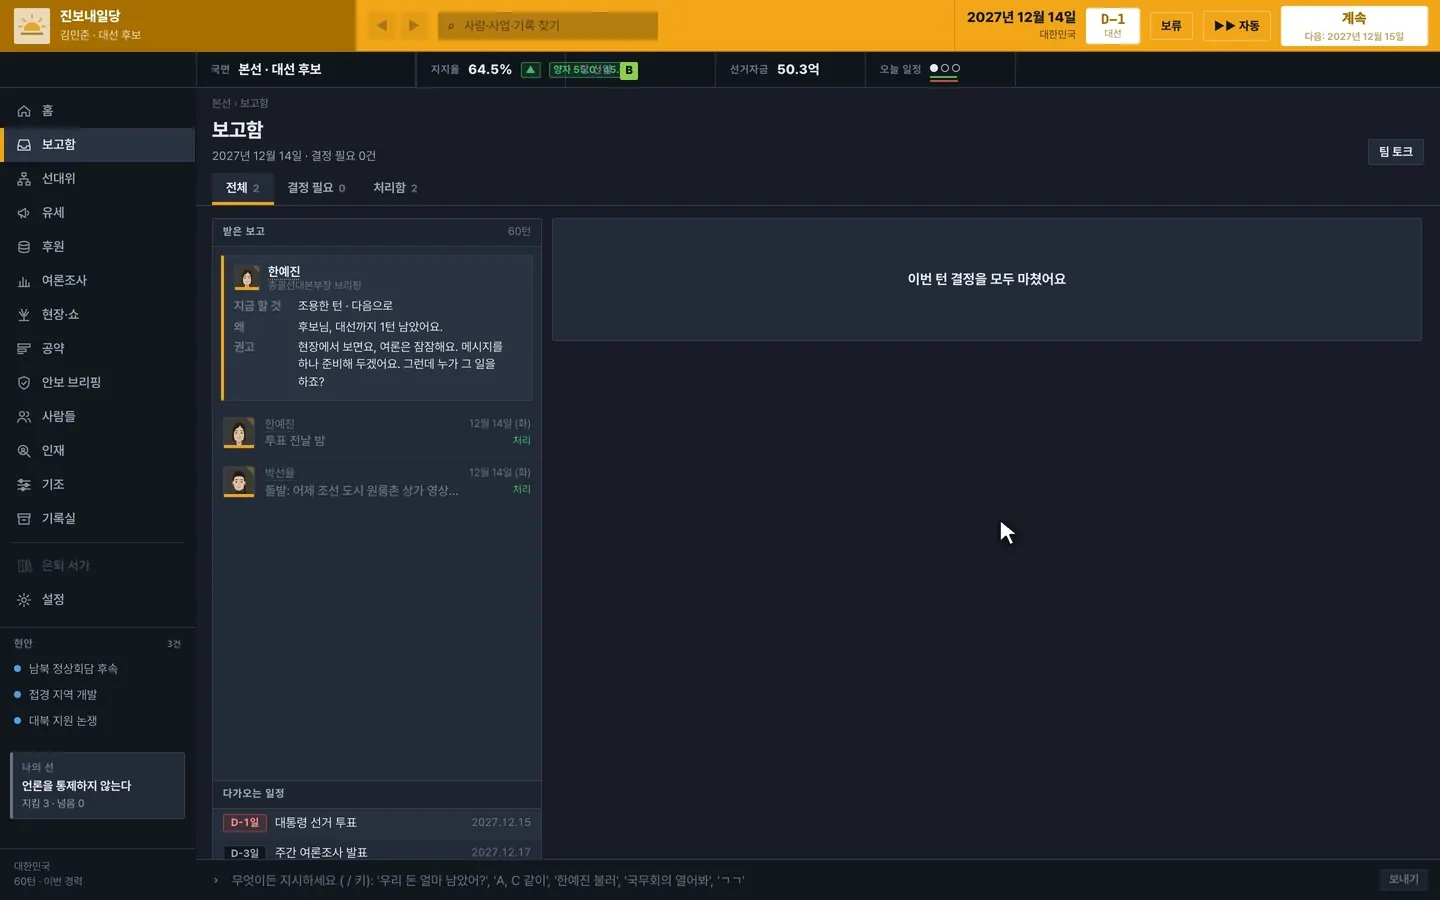Click the D-1 대선 countdown badge

[x=1112, y=26]
